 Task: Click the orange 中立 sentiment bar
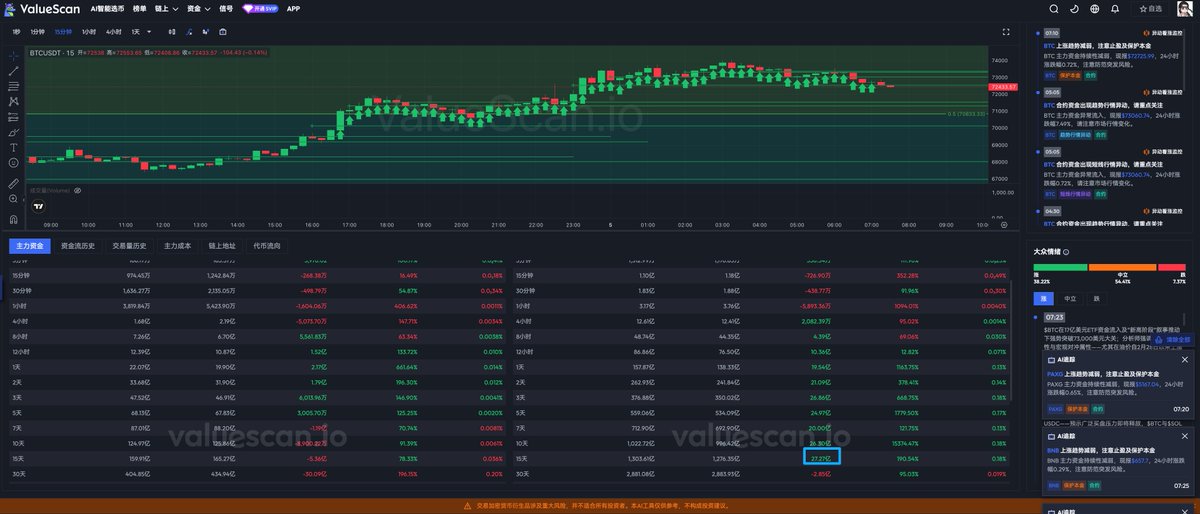pyautogui.click(x=1122, y=267)
